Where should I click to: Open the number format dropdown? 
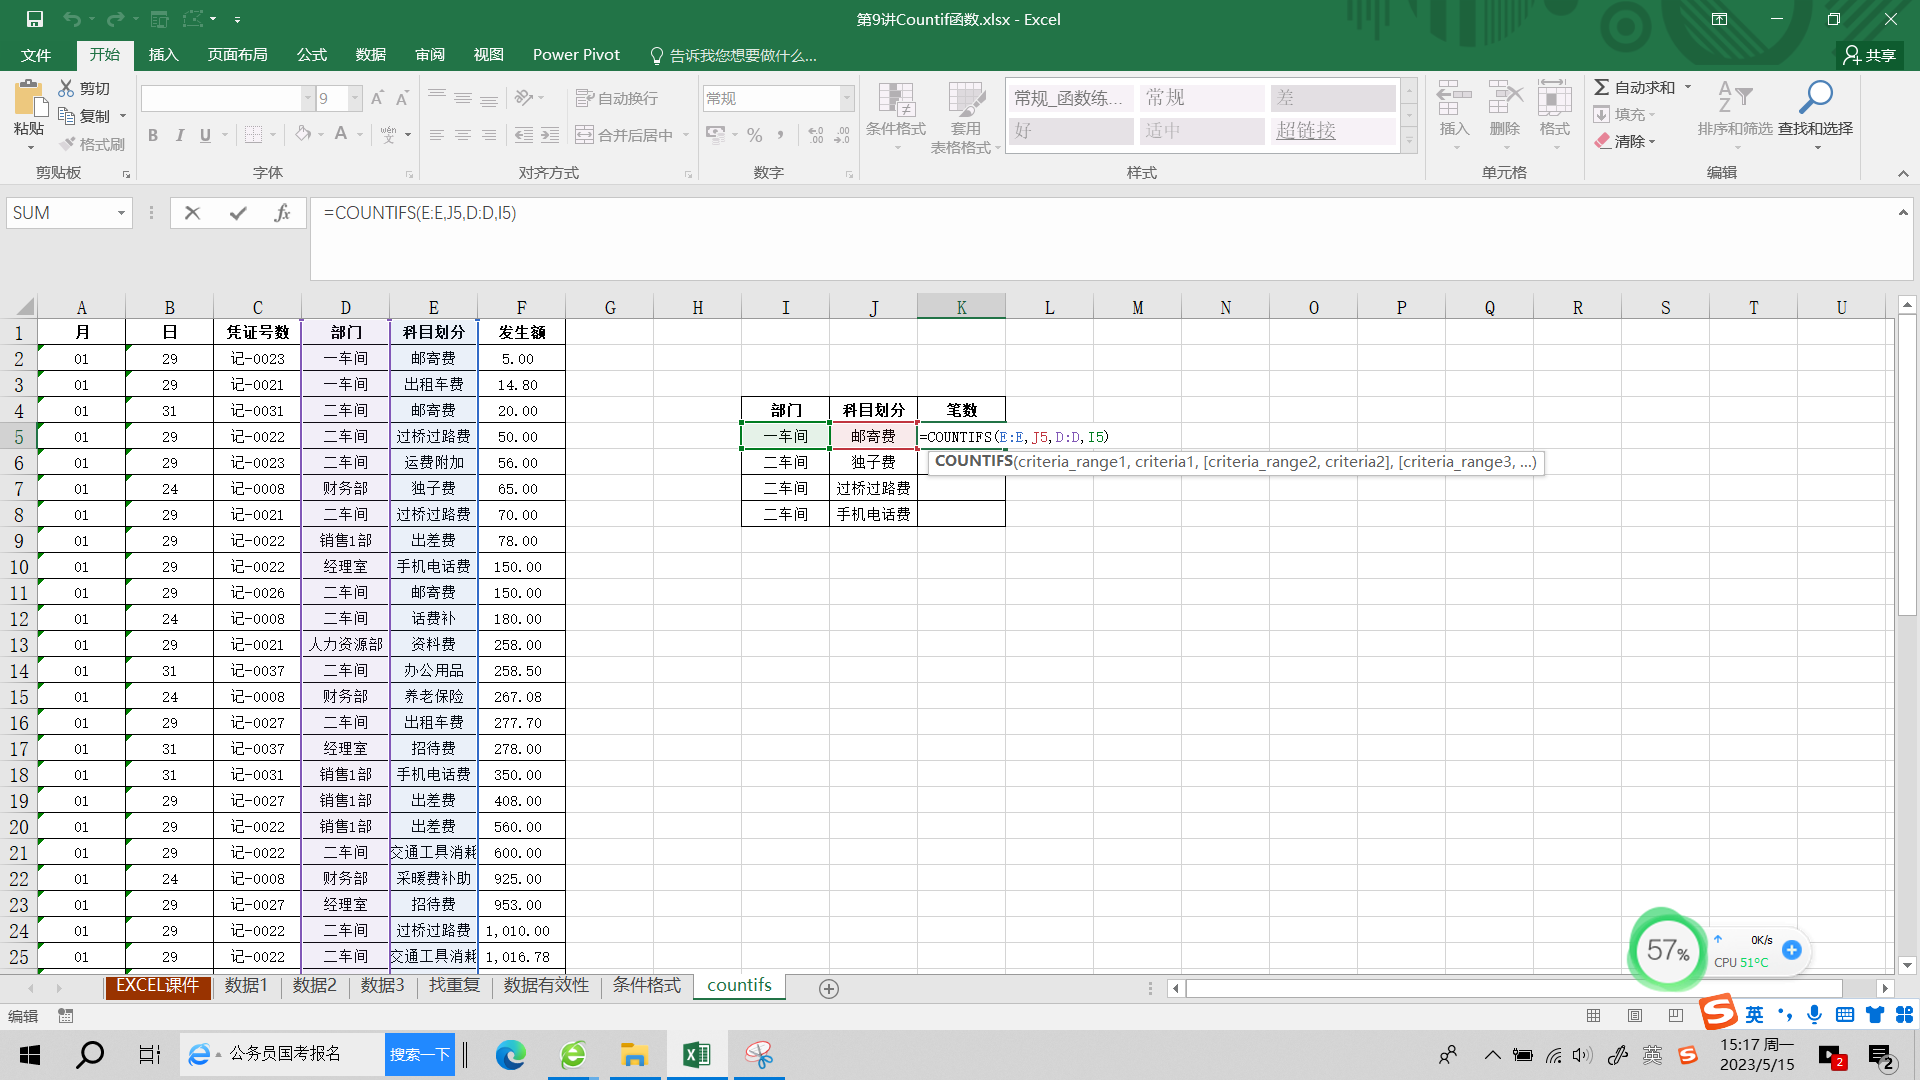(x=847, y=98)
